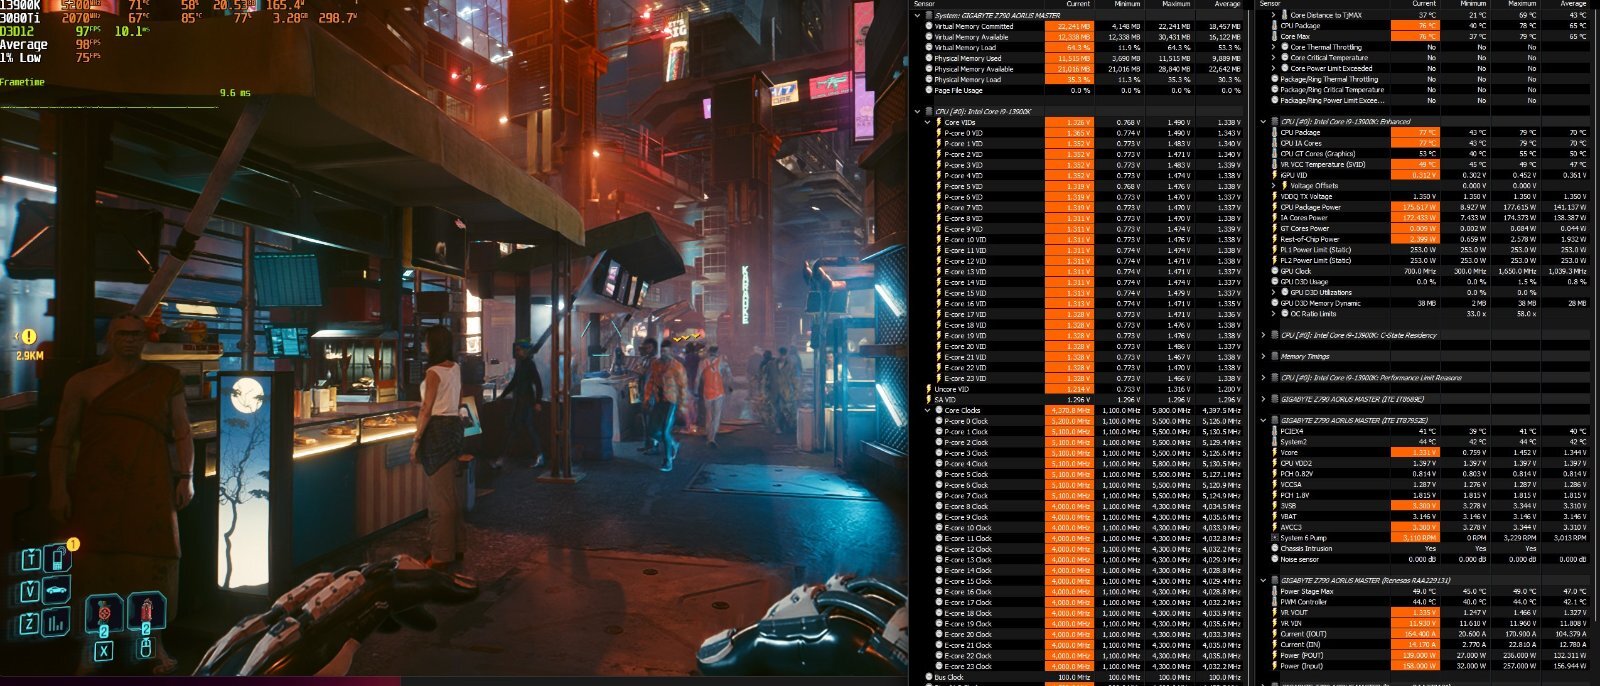Select the PWM Controller row
Image resolution: width=1600 pixels, height=686 pixels.
(x=1428, y=602)
